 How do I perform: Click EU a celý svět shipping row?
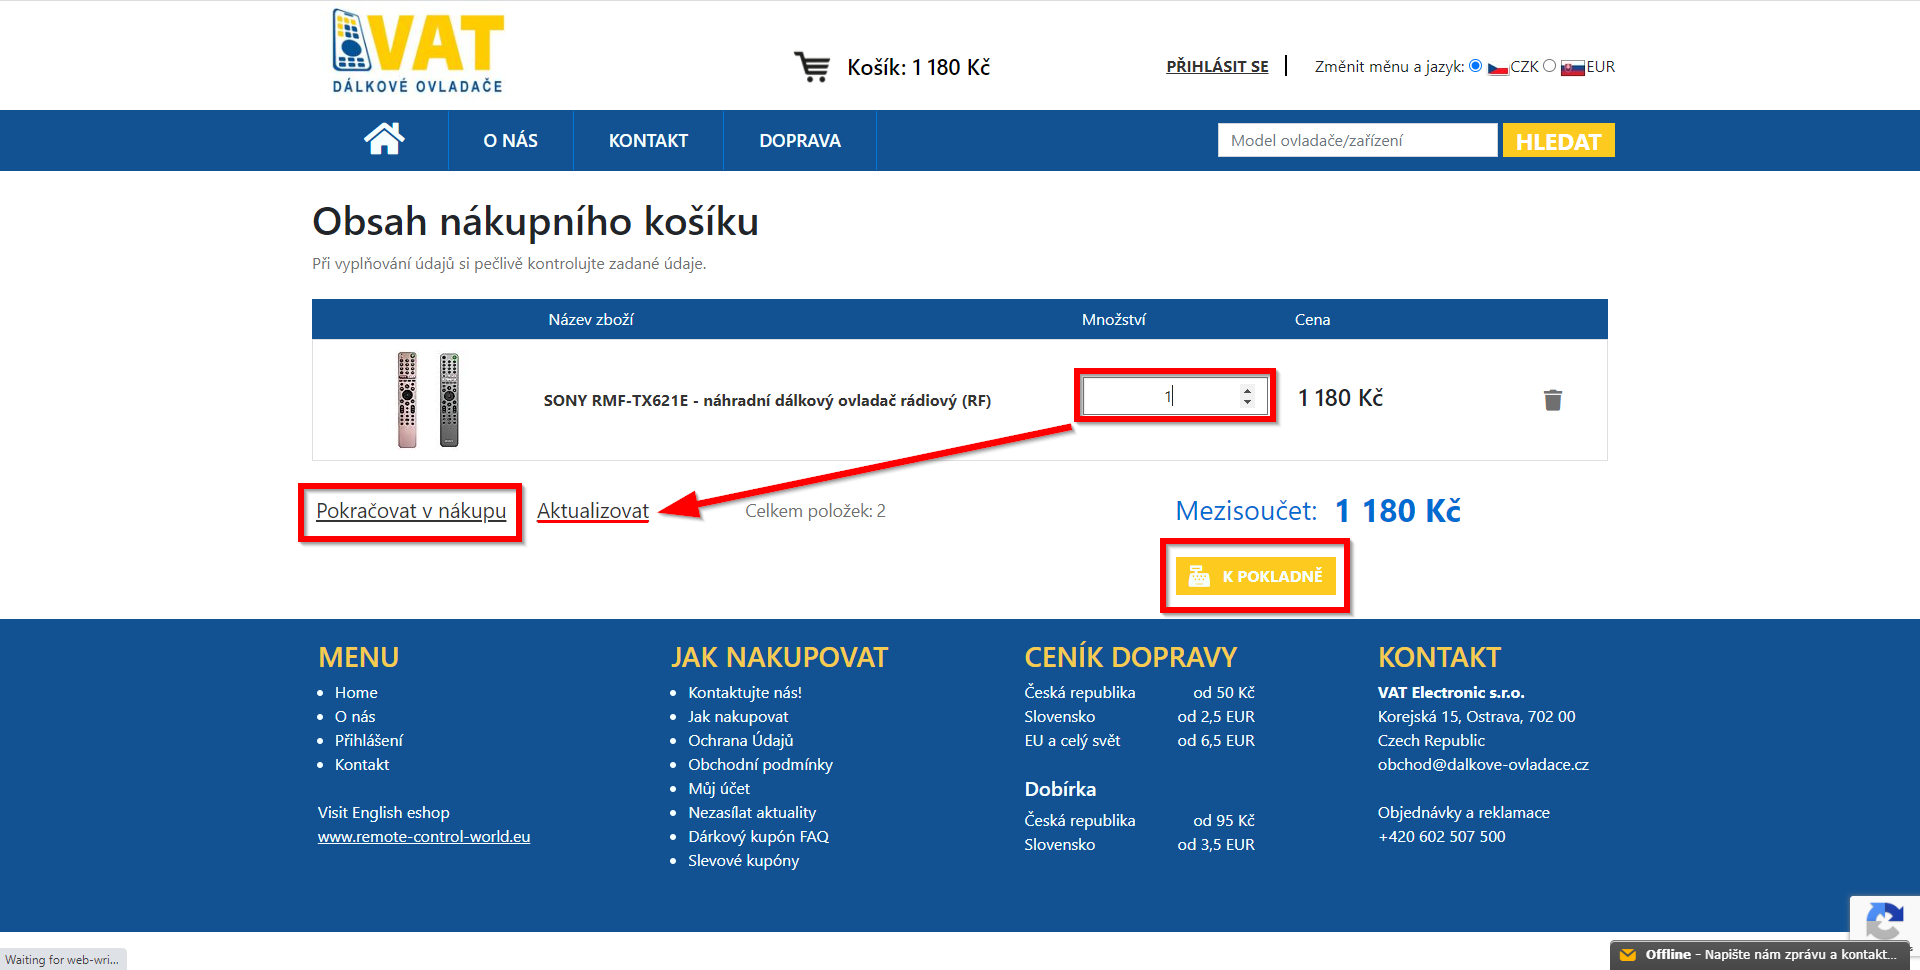tap(1139, 740)
